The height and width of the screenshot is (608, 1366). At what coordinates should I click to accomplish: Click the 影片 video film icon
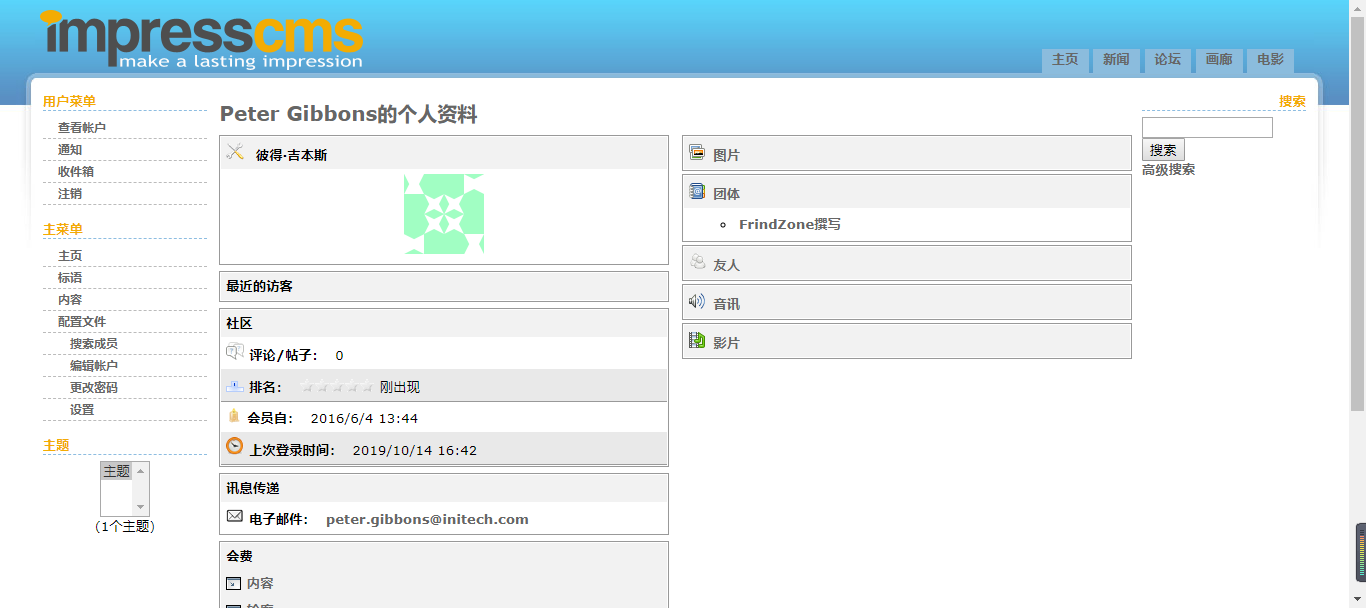697,341
